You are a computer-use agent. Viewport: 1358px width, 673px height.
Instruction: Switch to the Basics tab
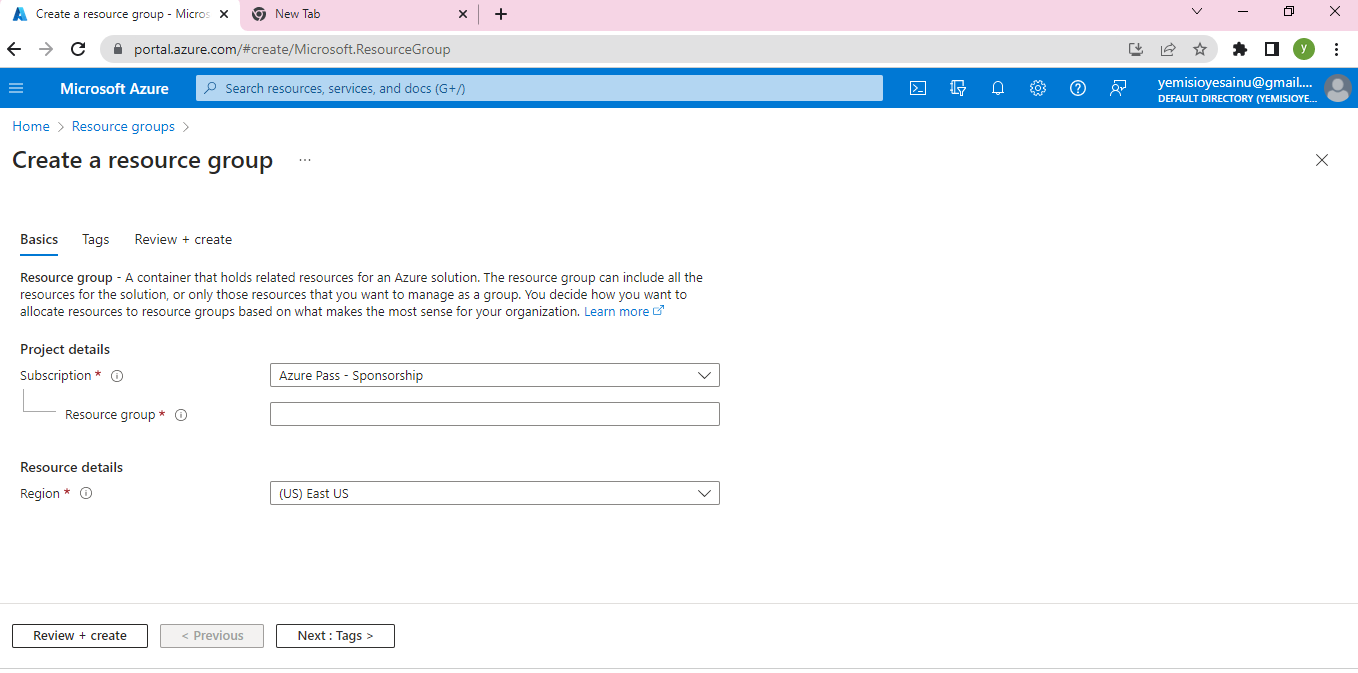click(39, 240)
